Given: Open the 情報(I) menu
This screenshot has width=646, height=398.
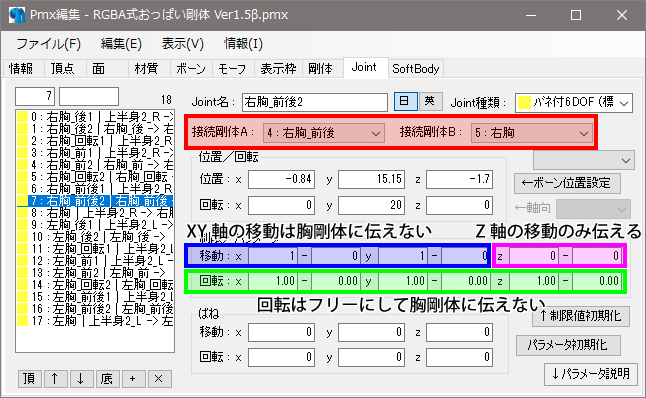Looking at the screenshot, I should tap(243, 44).
